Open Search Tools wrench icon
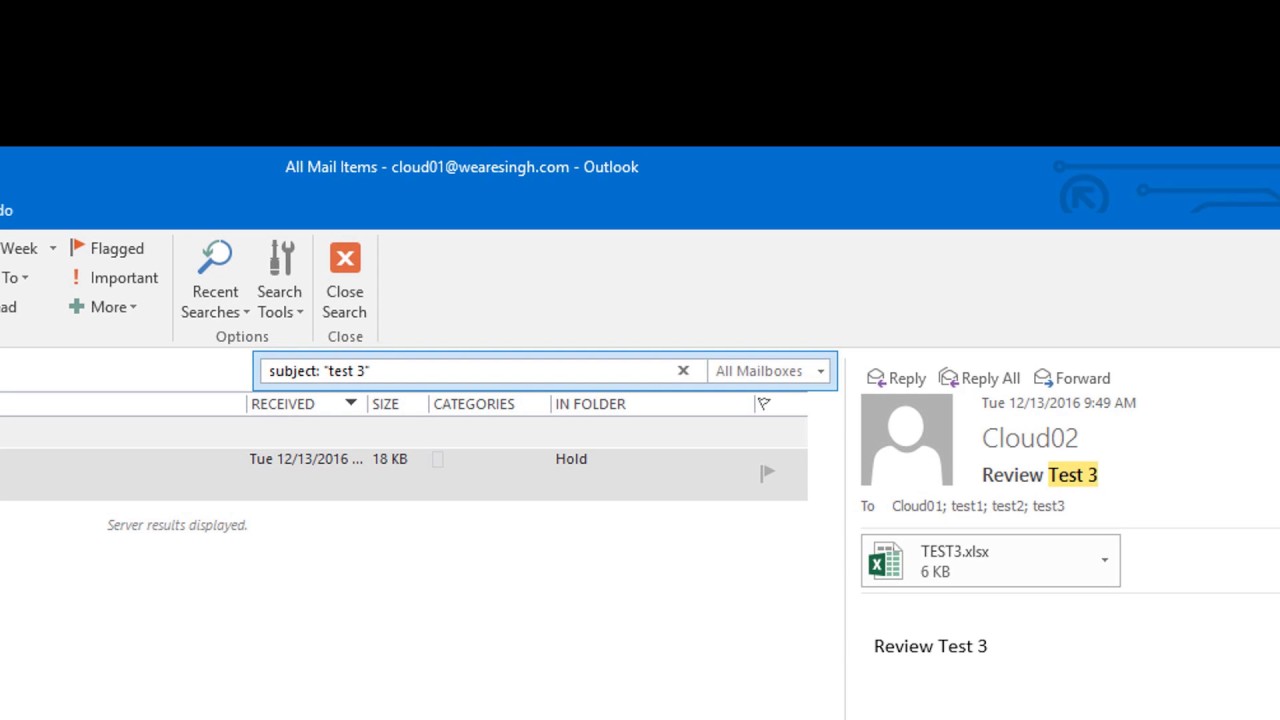1280x720 pixels. coord(281,258)
